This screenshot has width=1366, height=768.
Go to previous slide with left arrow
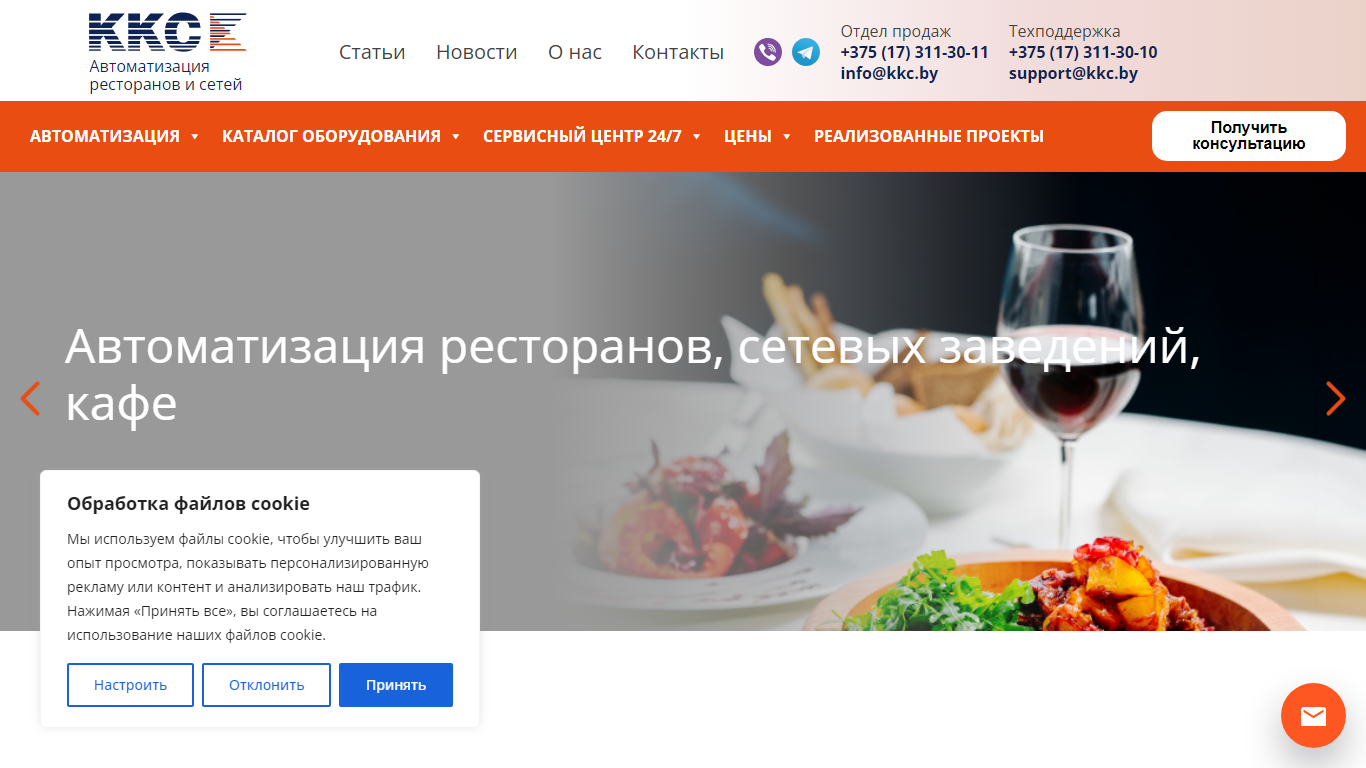click(31, 398)
